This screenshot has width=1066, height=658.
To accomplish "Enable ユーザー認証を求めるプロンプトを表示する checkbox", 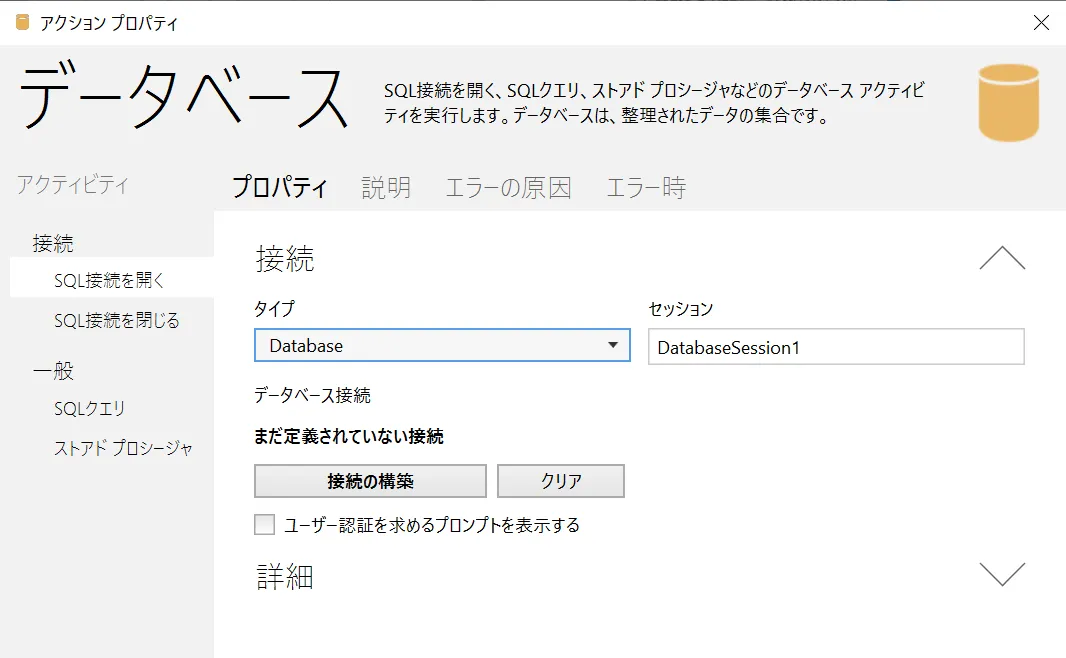I will pyautogui.click(x=265, y=525).
